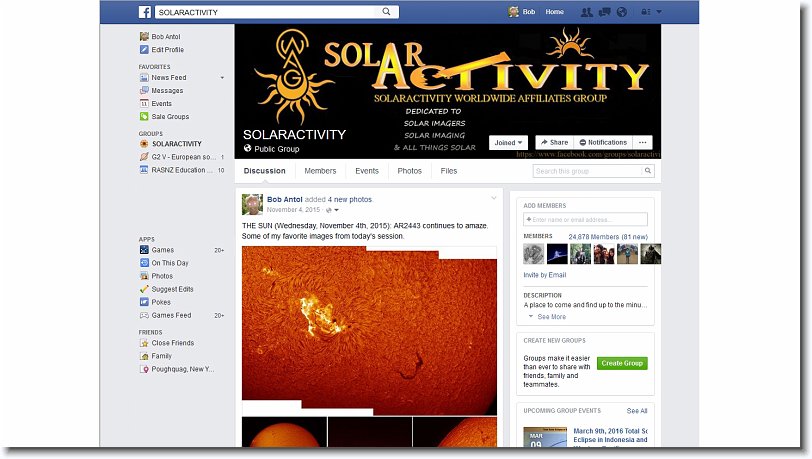Open the March 9th Total Solar Eclipse event

(x=611, y=435)
